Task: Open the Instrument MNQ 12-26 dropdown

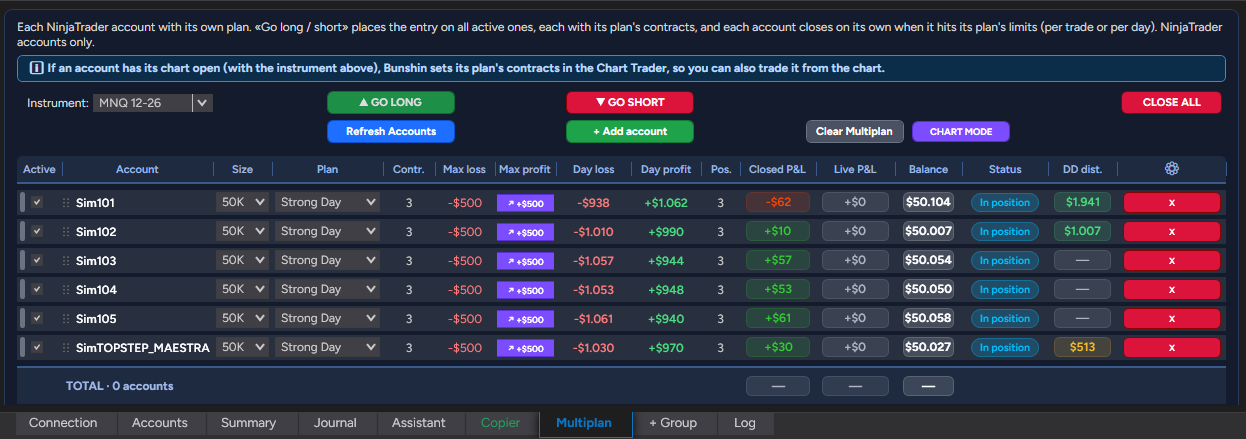Action: [x=153, y=102]
